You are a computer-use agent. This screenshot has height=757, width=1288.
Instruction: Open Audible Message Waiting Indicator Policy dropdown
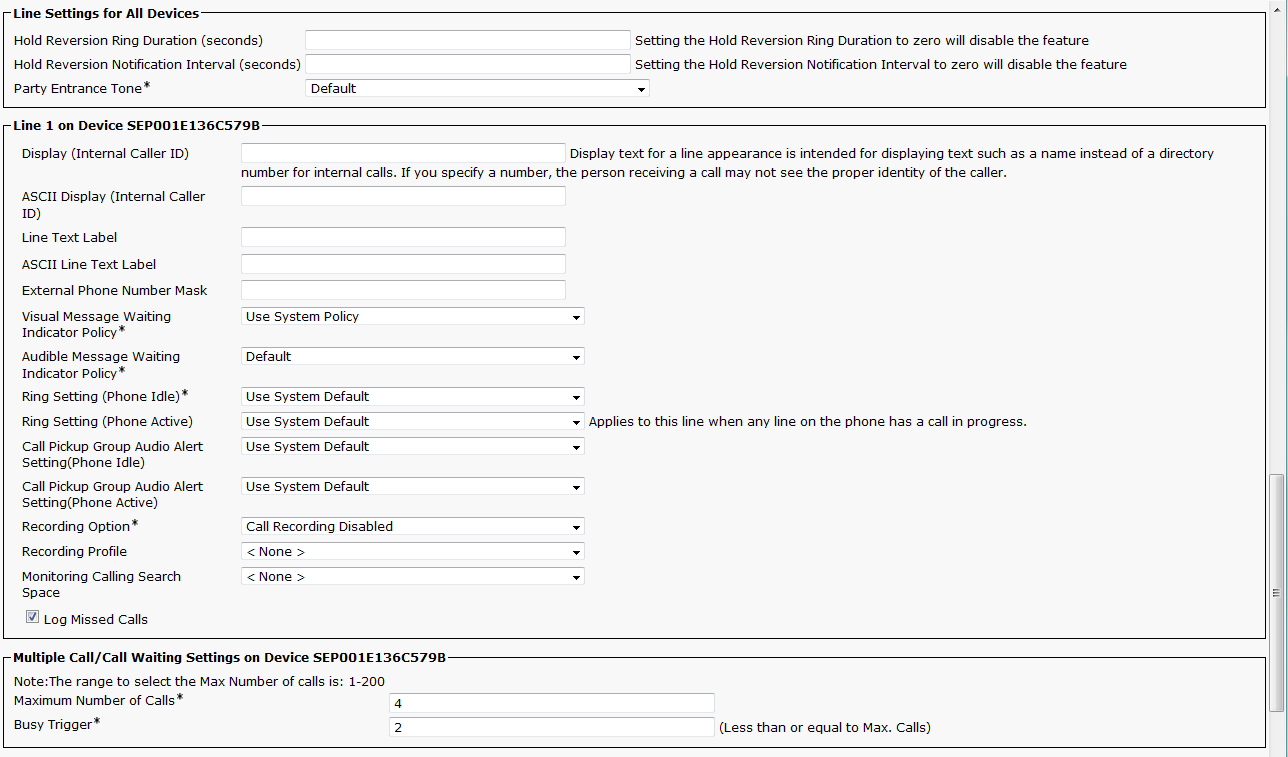412,357
